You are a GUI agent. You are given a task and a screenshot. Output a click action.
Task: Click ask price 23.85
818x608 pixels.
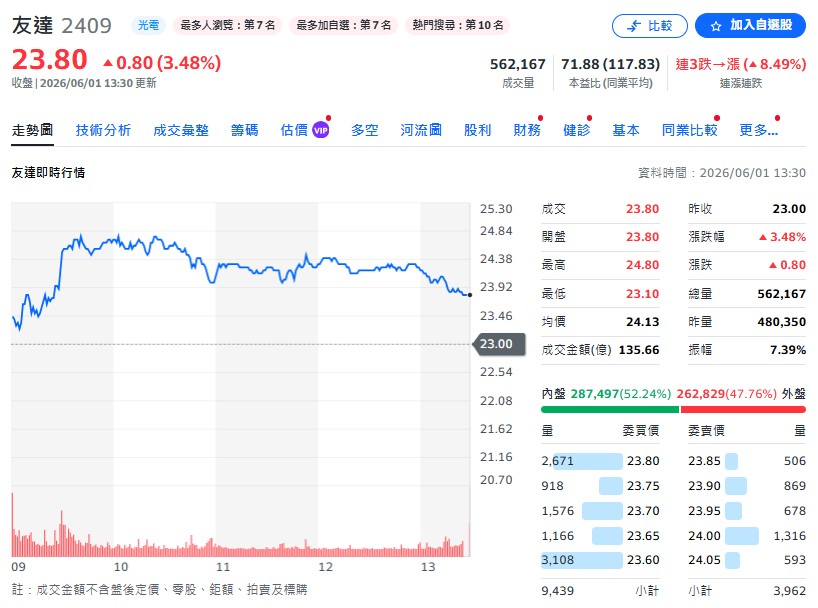pos(704,461)
